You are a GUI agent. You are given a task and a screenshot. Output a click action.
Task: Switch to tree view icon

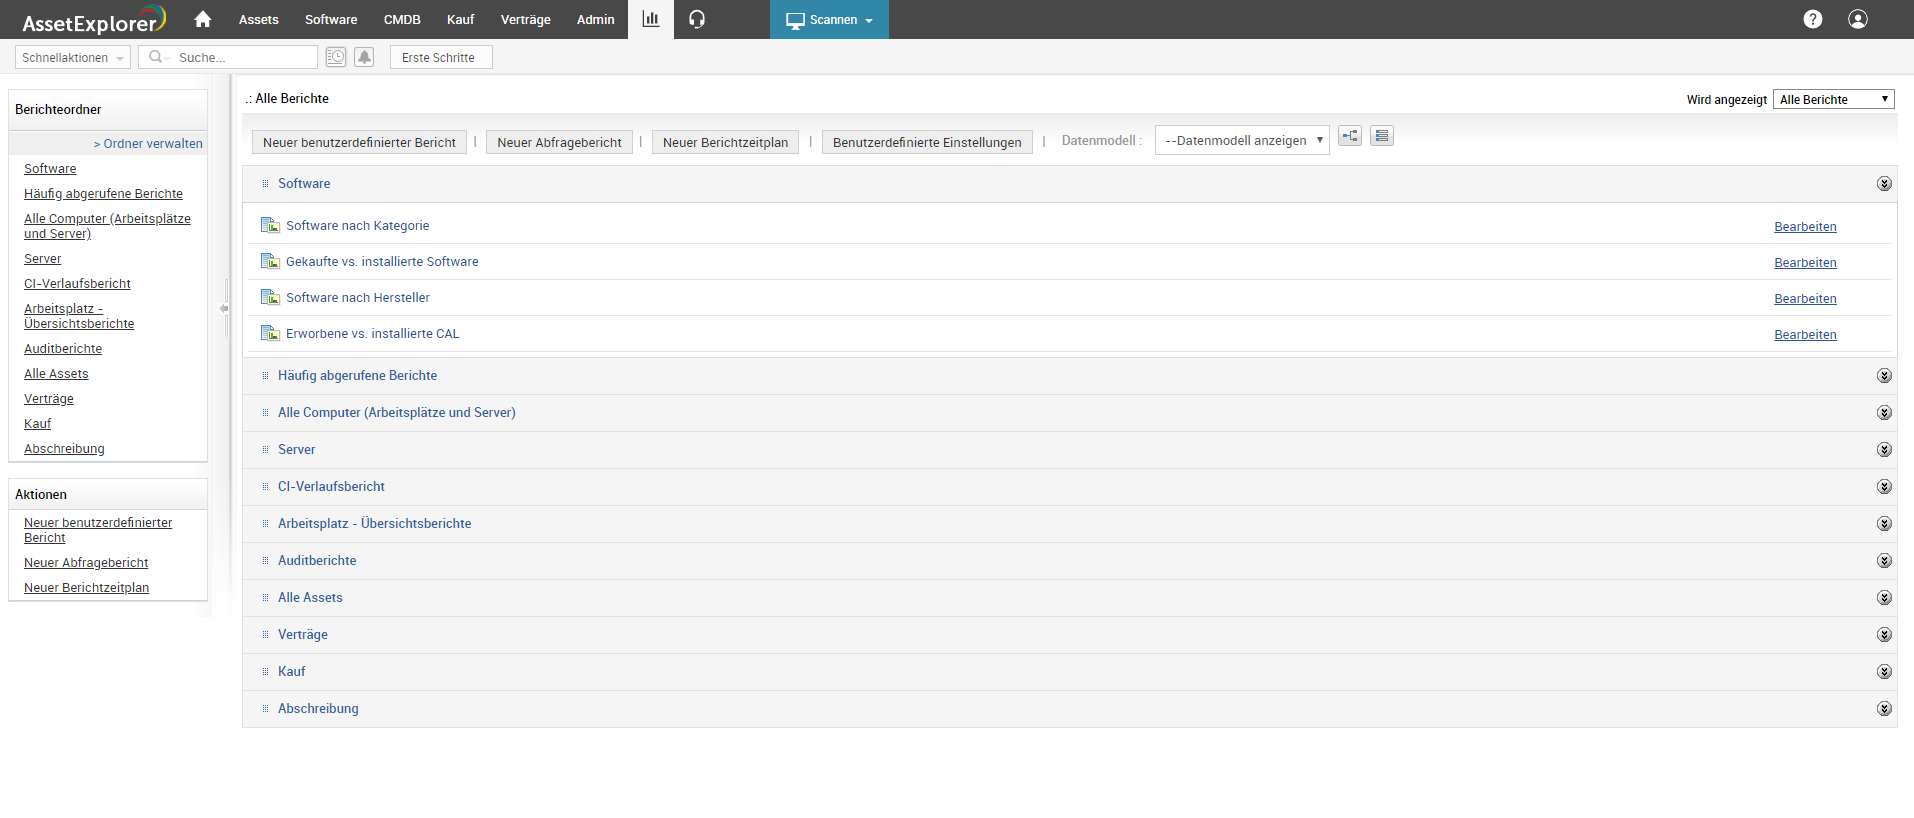(x=1350, y=136)
